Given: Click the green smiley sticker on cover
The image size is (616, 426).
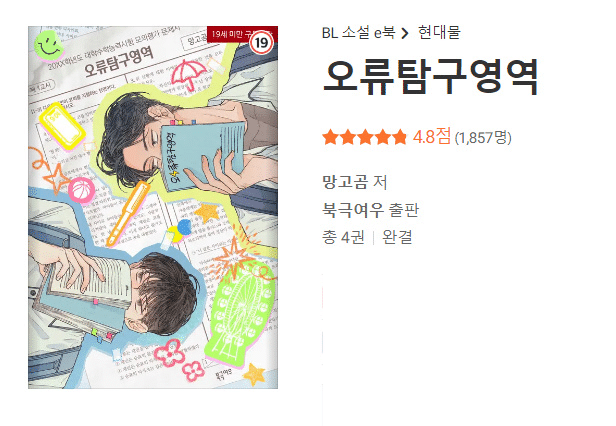Looking at the screenshot, I should [x=49, y=46].
